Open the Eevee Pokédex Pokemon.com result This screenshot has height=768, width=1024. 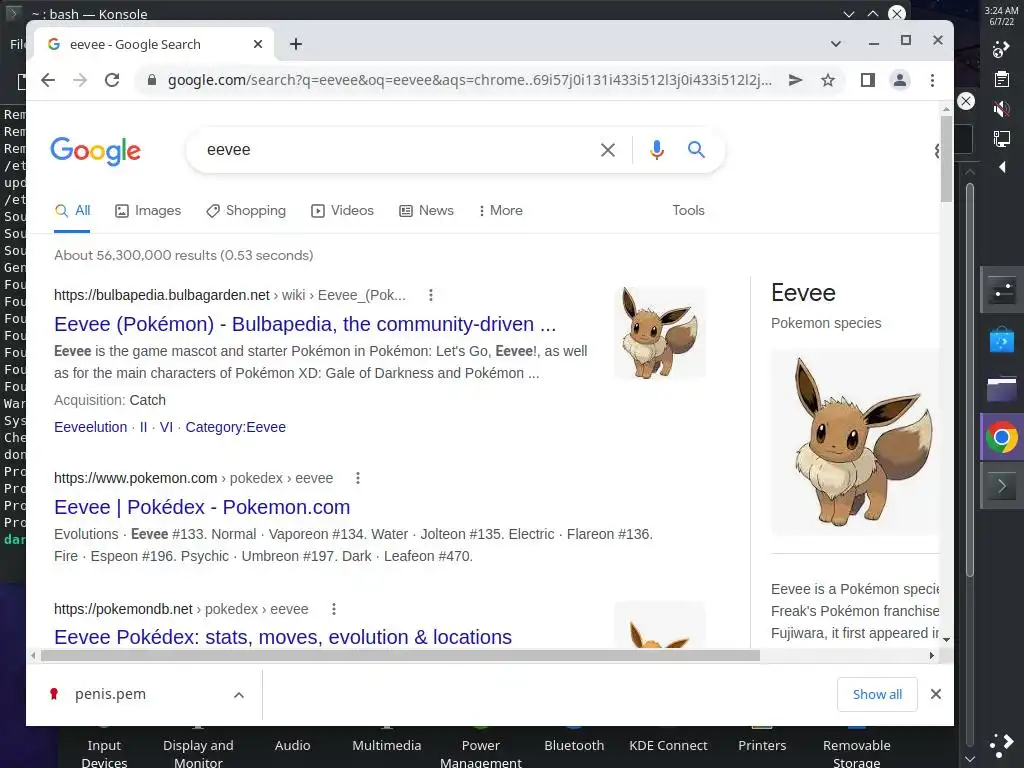coord(202,507)
